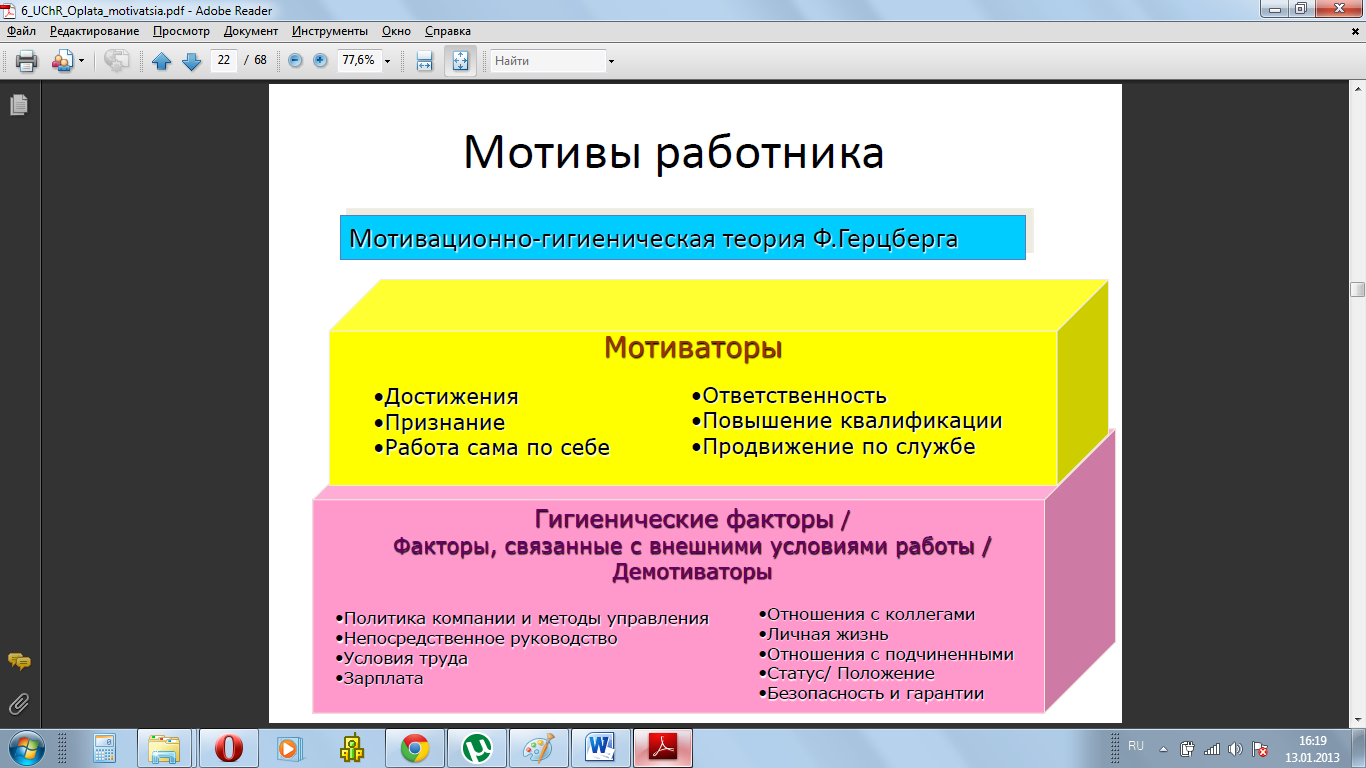The image size is (1366, 768).
Task: Open Paint from the taskbar
Action: [539, 748]
